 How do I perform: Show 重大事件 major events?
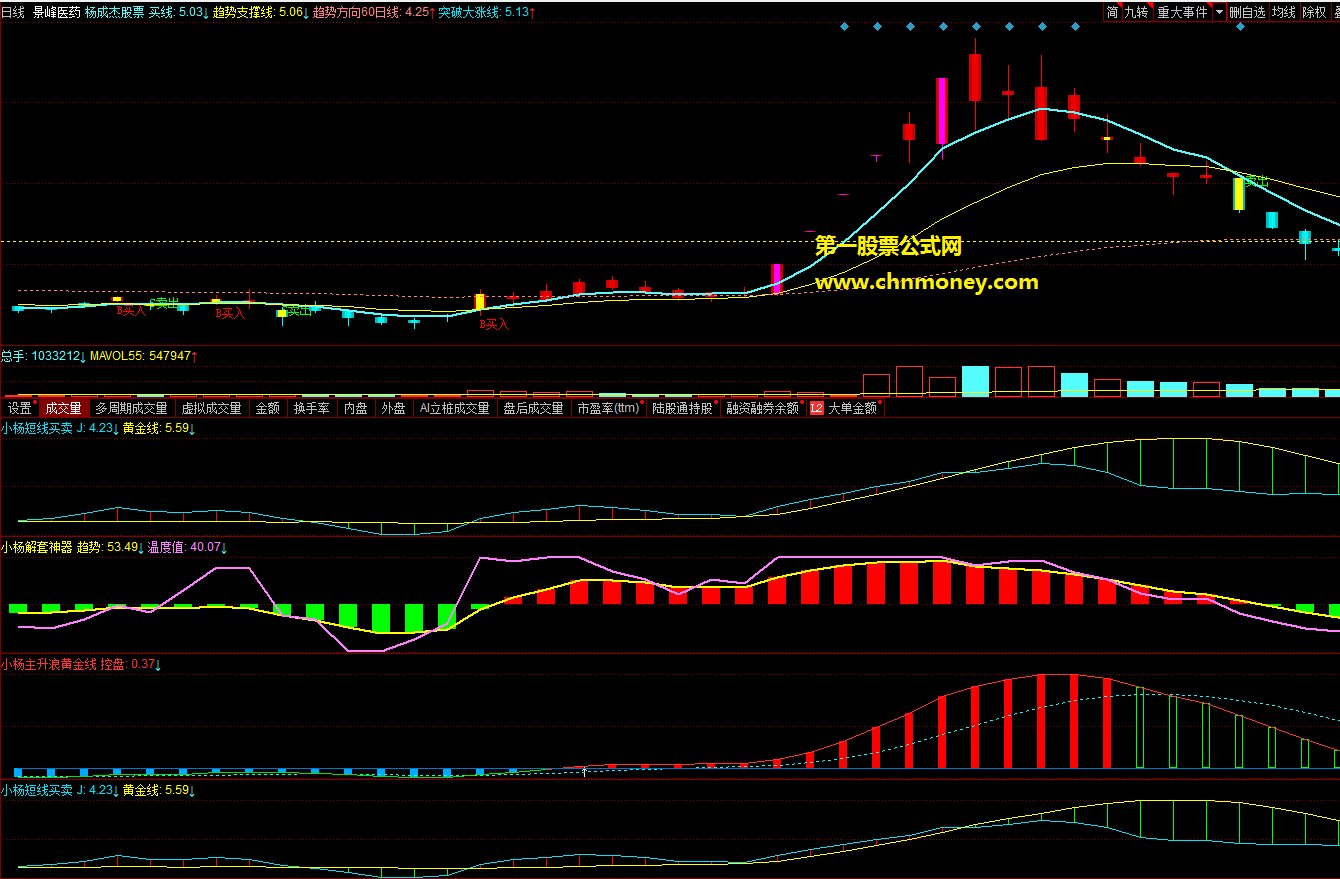point(1182,12)
